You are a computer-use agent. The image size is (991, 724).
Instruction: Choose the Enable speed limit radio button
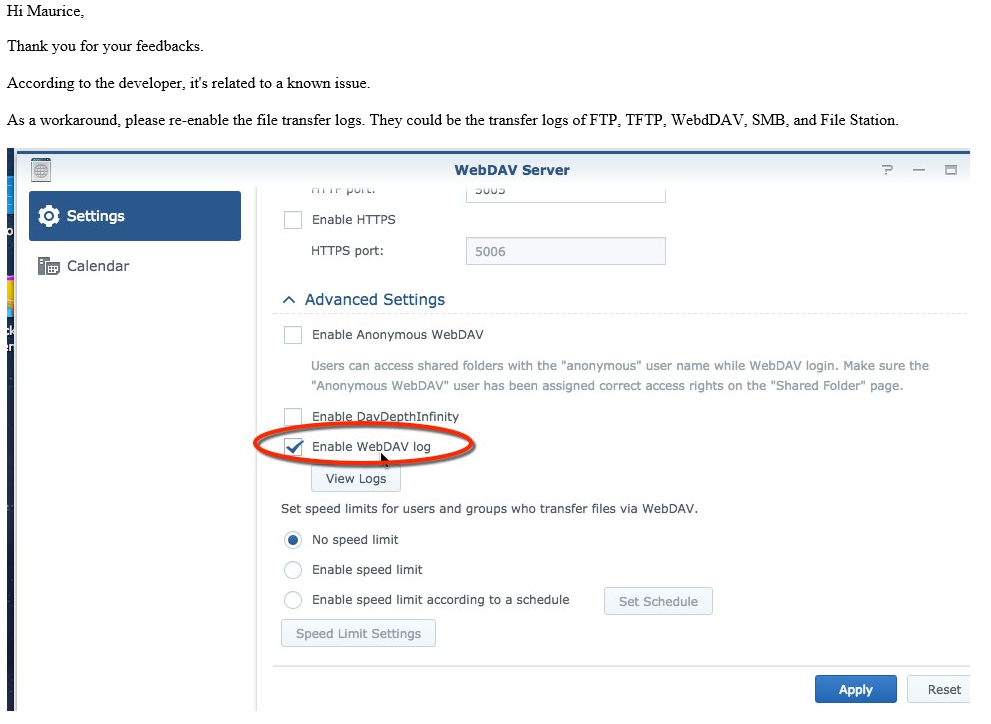point(293,570)
